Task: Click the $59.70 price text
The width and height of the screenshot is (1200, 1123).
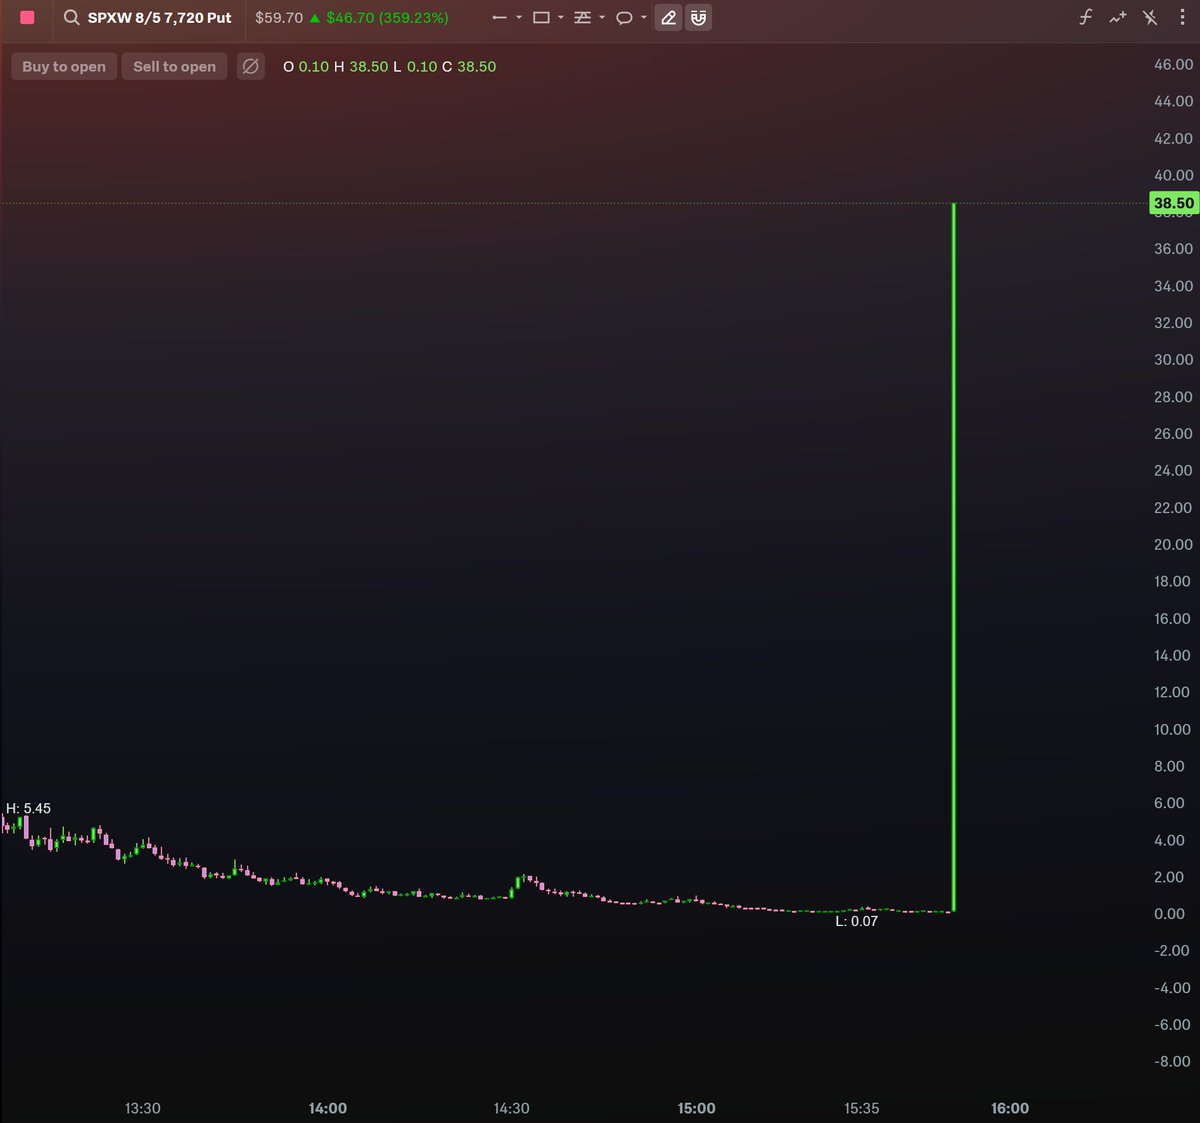Action: click(279, 18)
